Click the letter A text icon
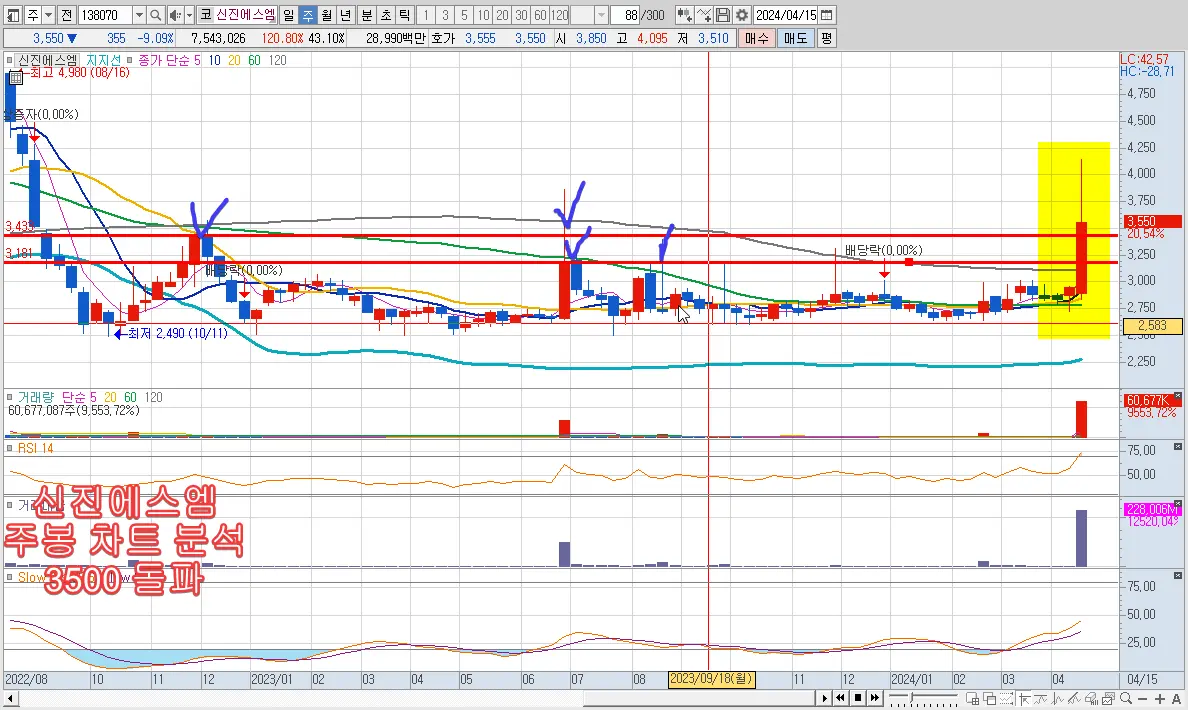 [1176, 699]
